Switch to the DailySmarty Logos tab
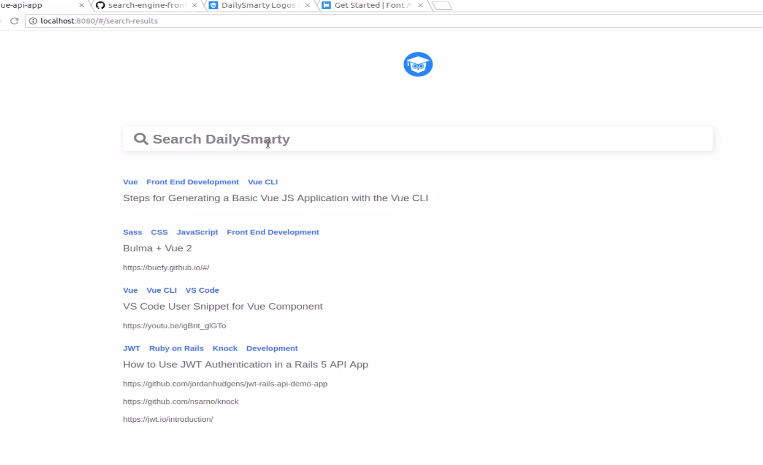This screenshot has width=763, height=465. [258, 5]
